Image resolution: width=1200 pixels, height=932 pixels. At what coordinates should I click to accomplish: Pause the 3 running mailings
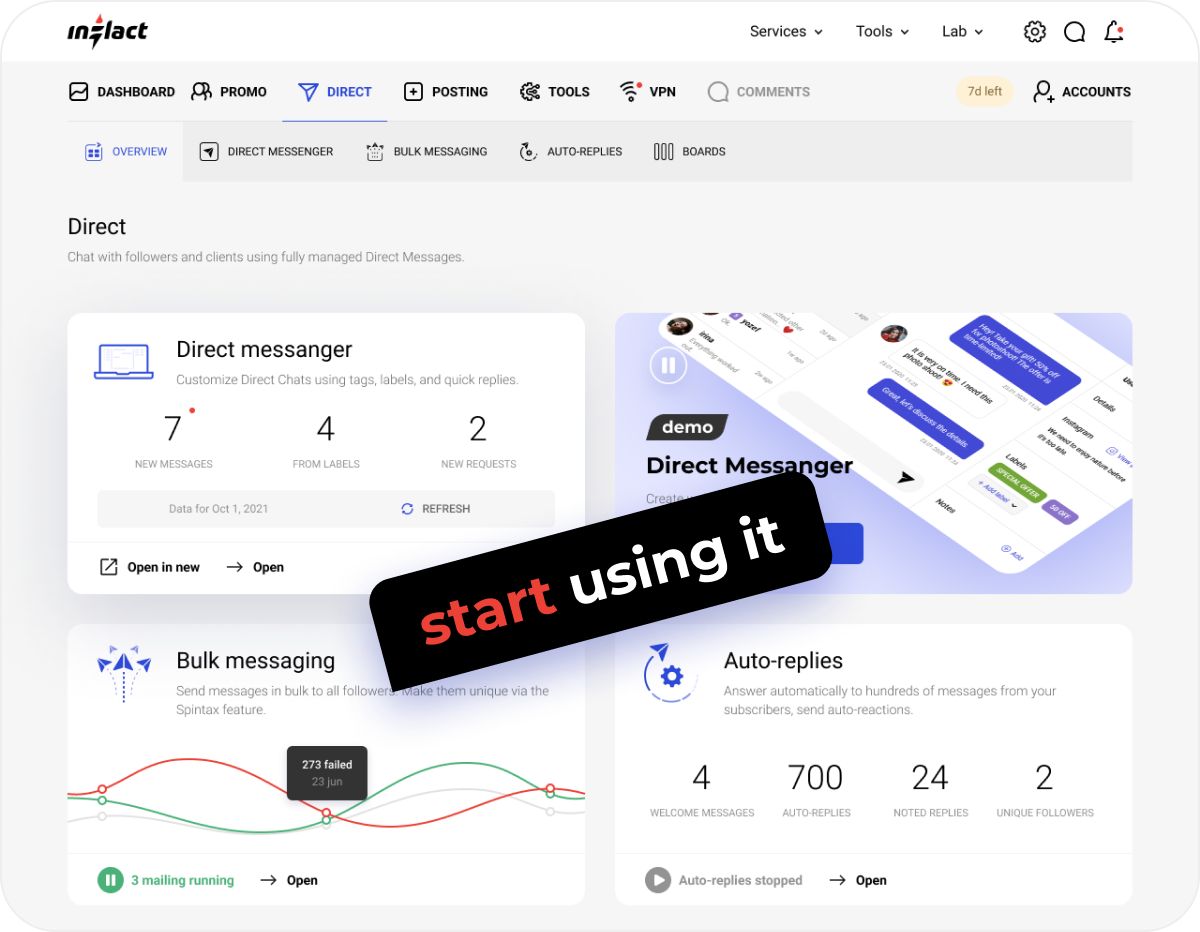(x=110, y=880)
